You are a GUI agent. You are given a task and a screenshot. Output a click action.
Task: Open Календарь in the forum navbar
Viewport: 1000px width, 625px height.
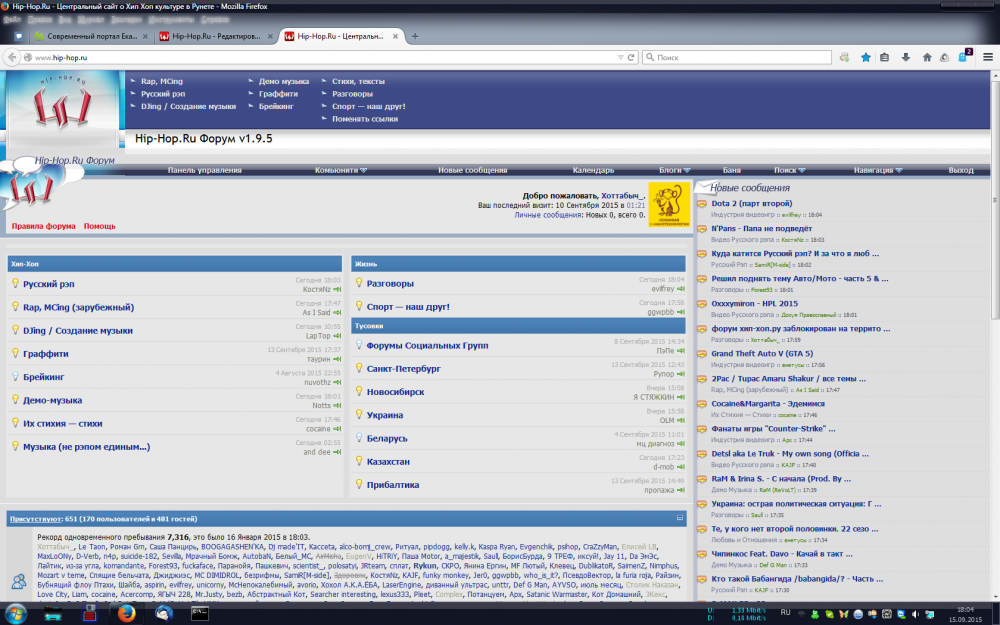click(x=593, y=170)
